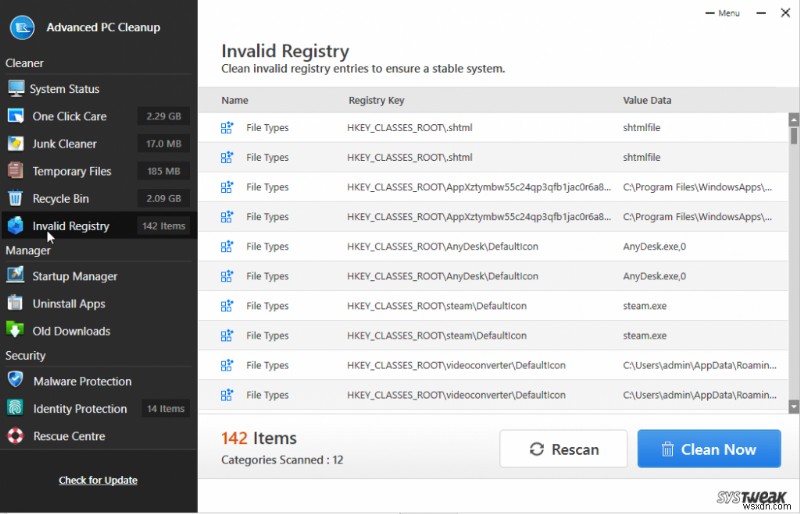Open the Old Downloads green arrow icon
Image resolution: width=800 pixels, height=514 pixels.
(15, 330)
